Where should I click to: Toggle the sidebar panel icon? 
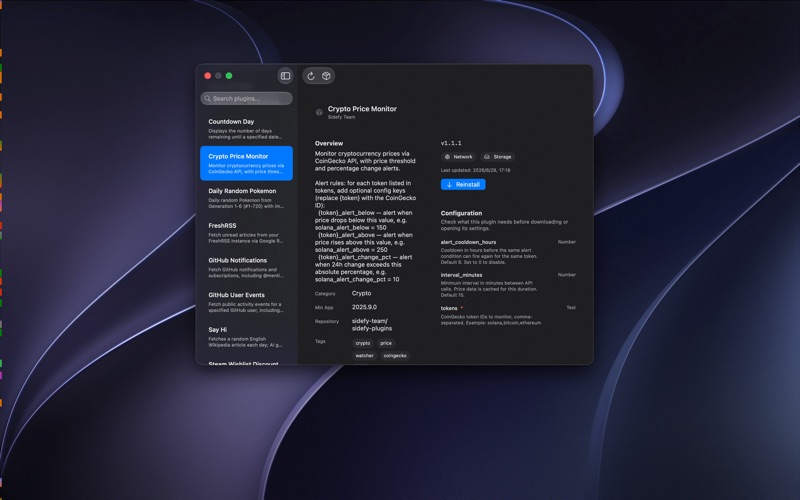coord(285,76)
